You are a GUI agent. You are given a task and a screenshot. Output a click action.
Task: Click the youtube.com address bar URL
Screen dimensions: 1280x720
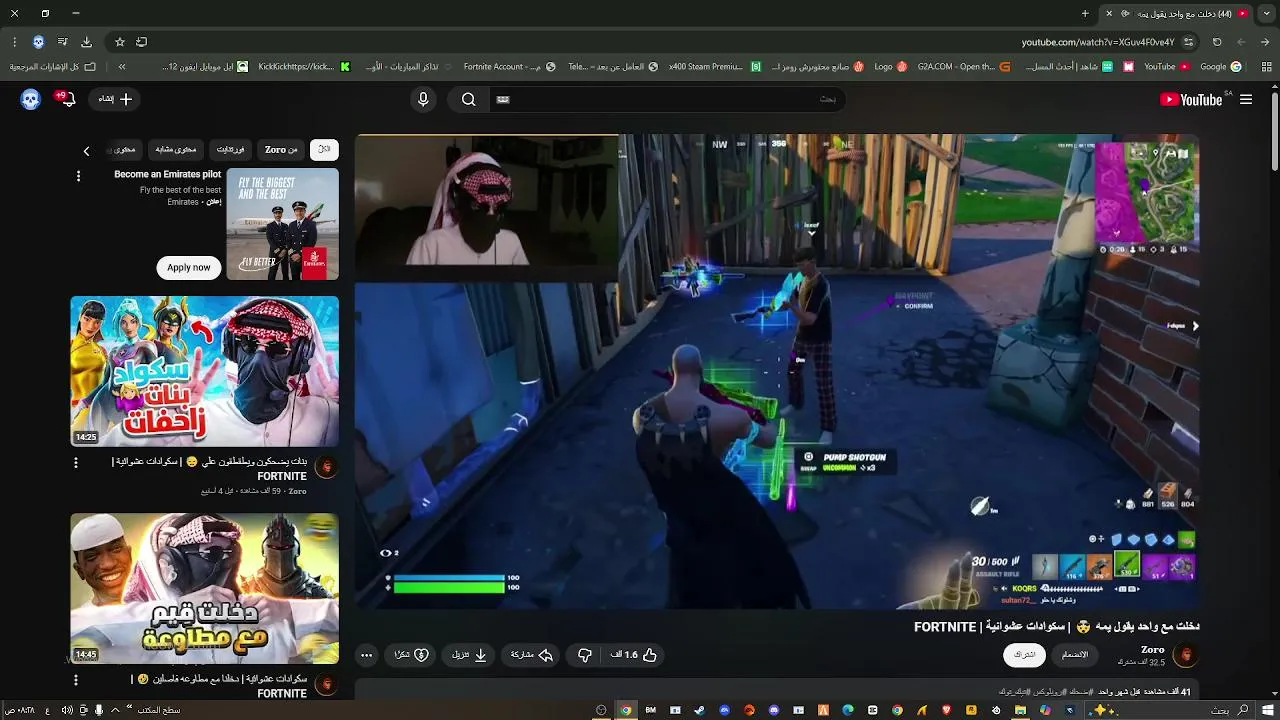[x=1097, y=42]
